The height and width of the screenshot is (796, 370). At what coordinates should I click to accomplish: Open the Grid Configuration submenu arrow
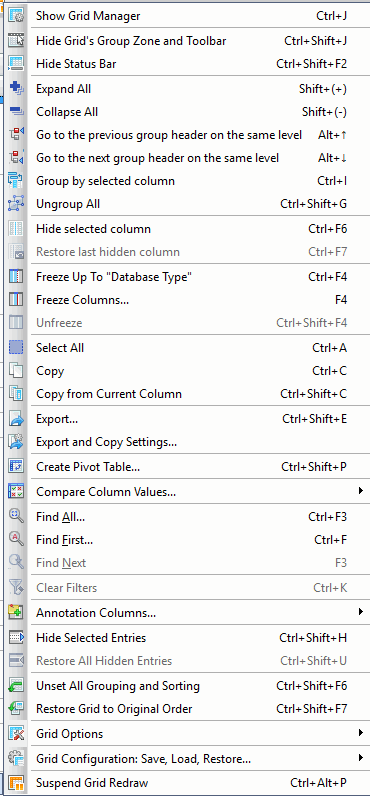point(360,758)
